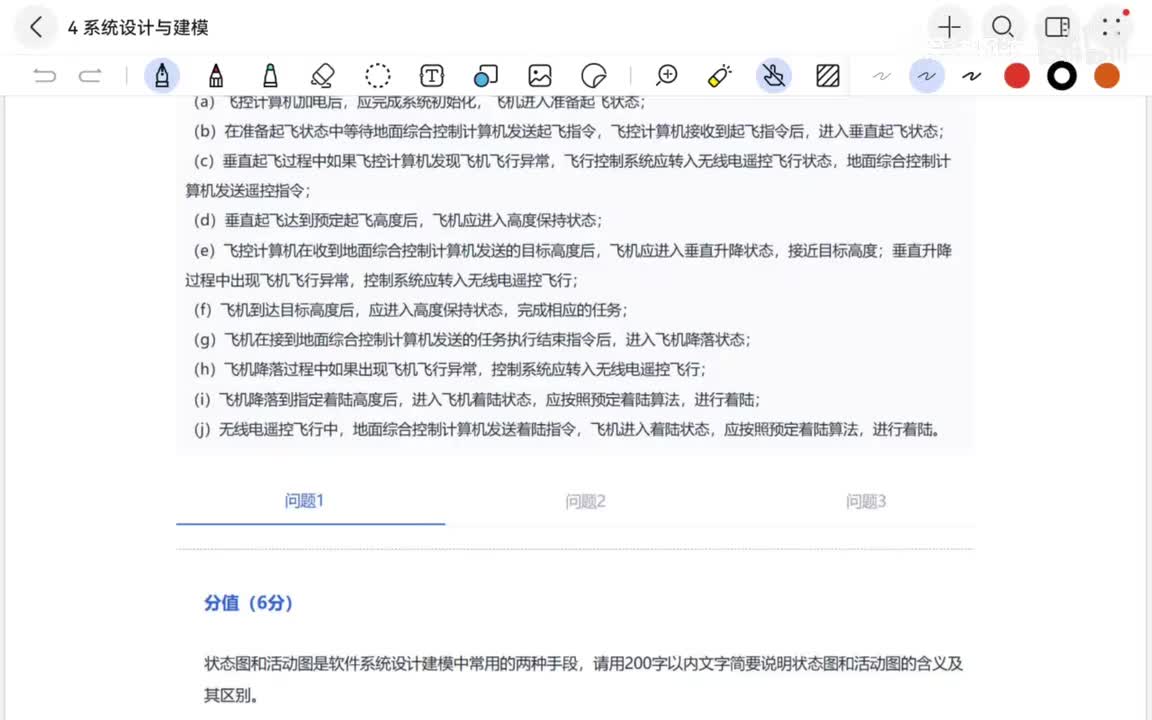Viewport: 1152px width, 720px height.
Task: Add a new page with plus icon
Action: 949,27
